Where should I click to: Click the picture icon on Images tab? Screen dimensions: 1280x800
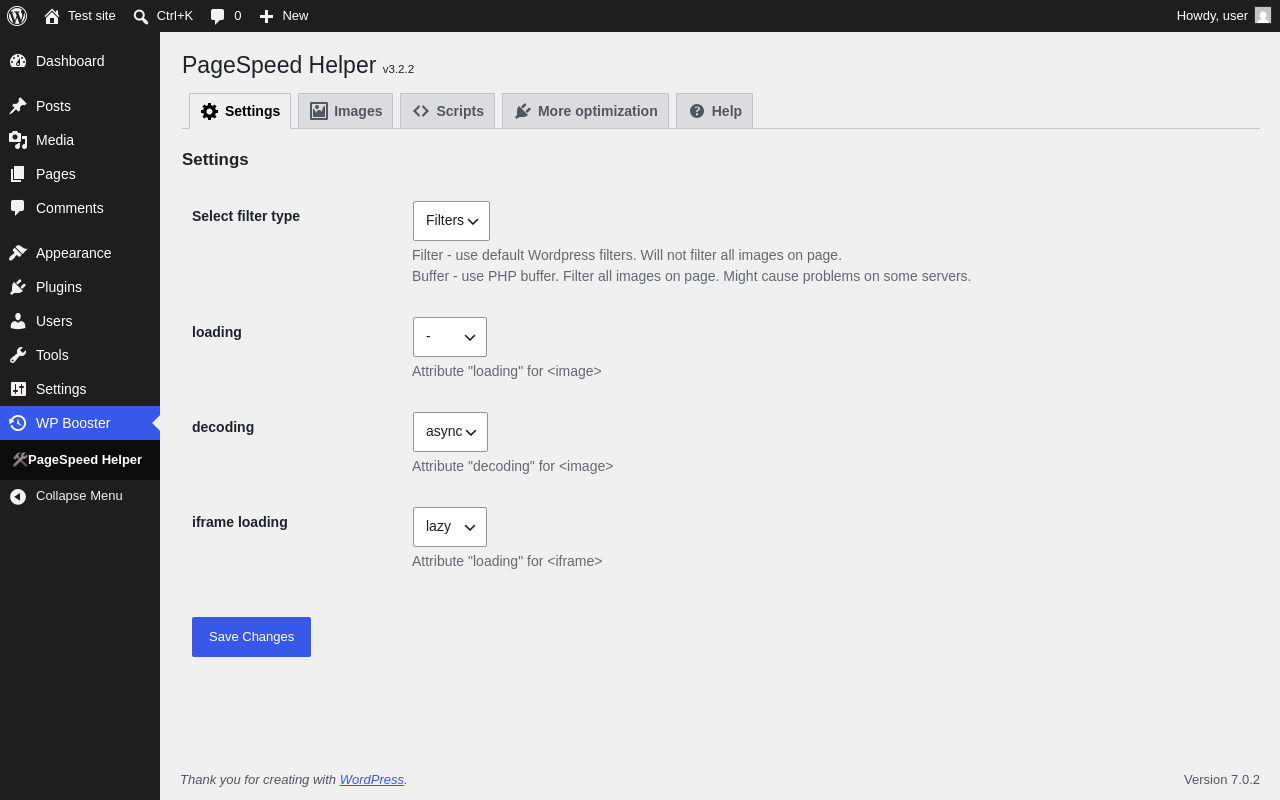[319, 111]
